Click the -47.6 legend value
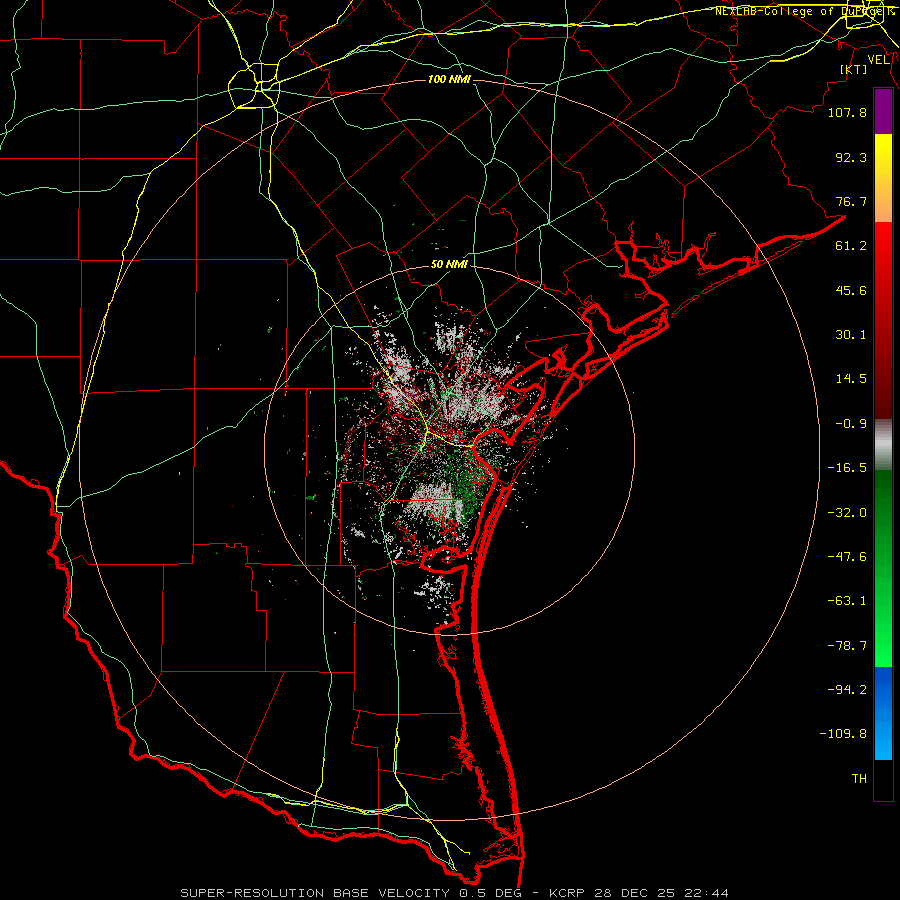 pyautogui.click(x=847, y=557)
